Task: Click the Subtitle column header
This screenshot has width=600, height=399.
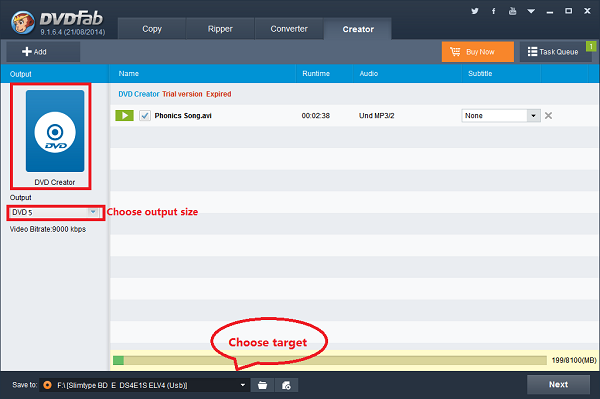Action: pyautogui.click(x=480, y=73)
